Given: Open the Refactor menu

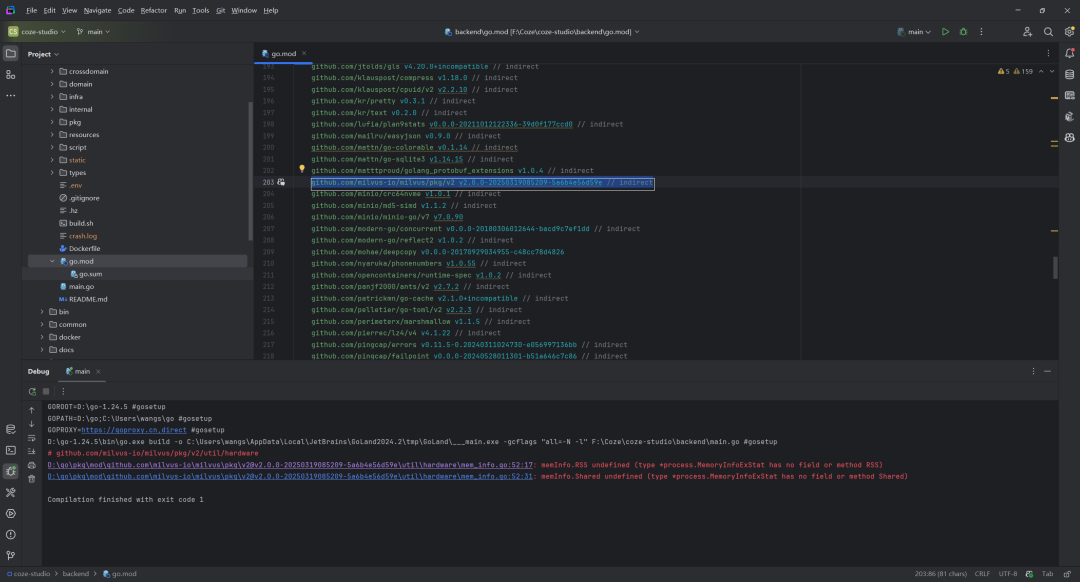Looking at the screenshot, I should coord(154,10).
